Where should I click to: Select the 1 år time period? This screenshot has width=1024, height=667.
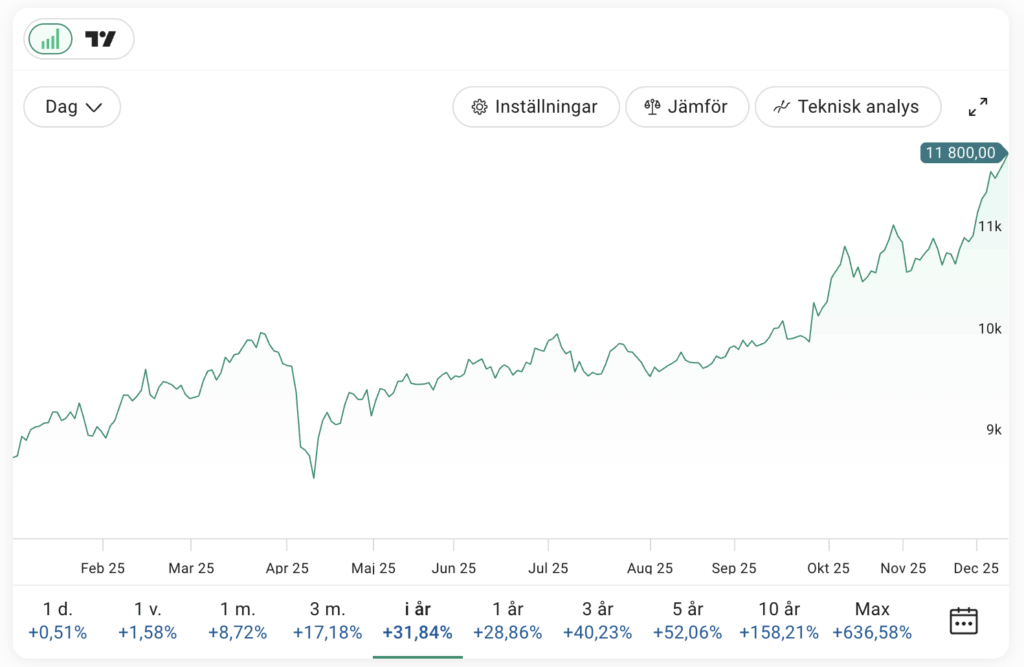click(x=508, y=621)
